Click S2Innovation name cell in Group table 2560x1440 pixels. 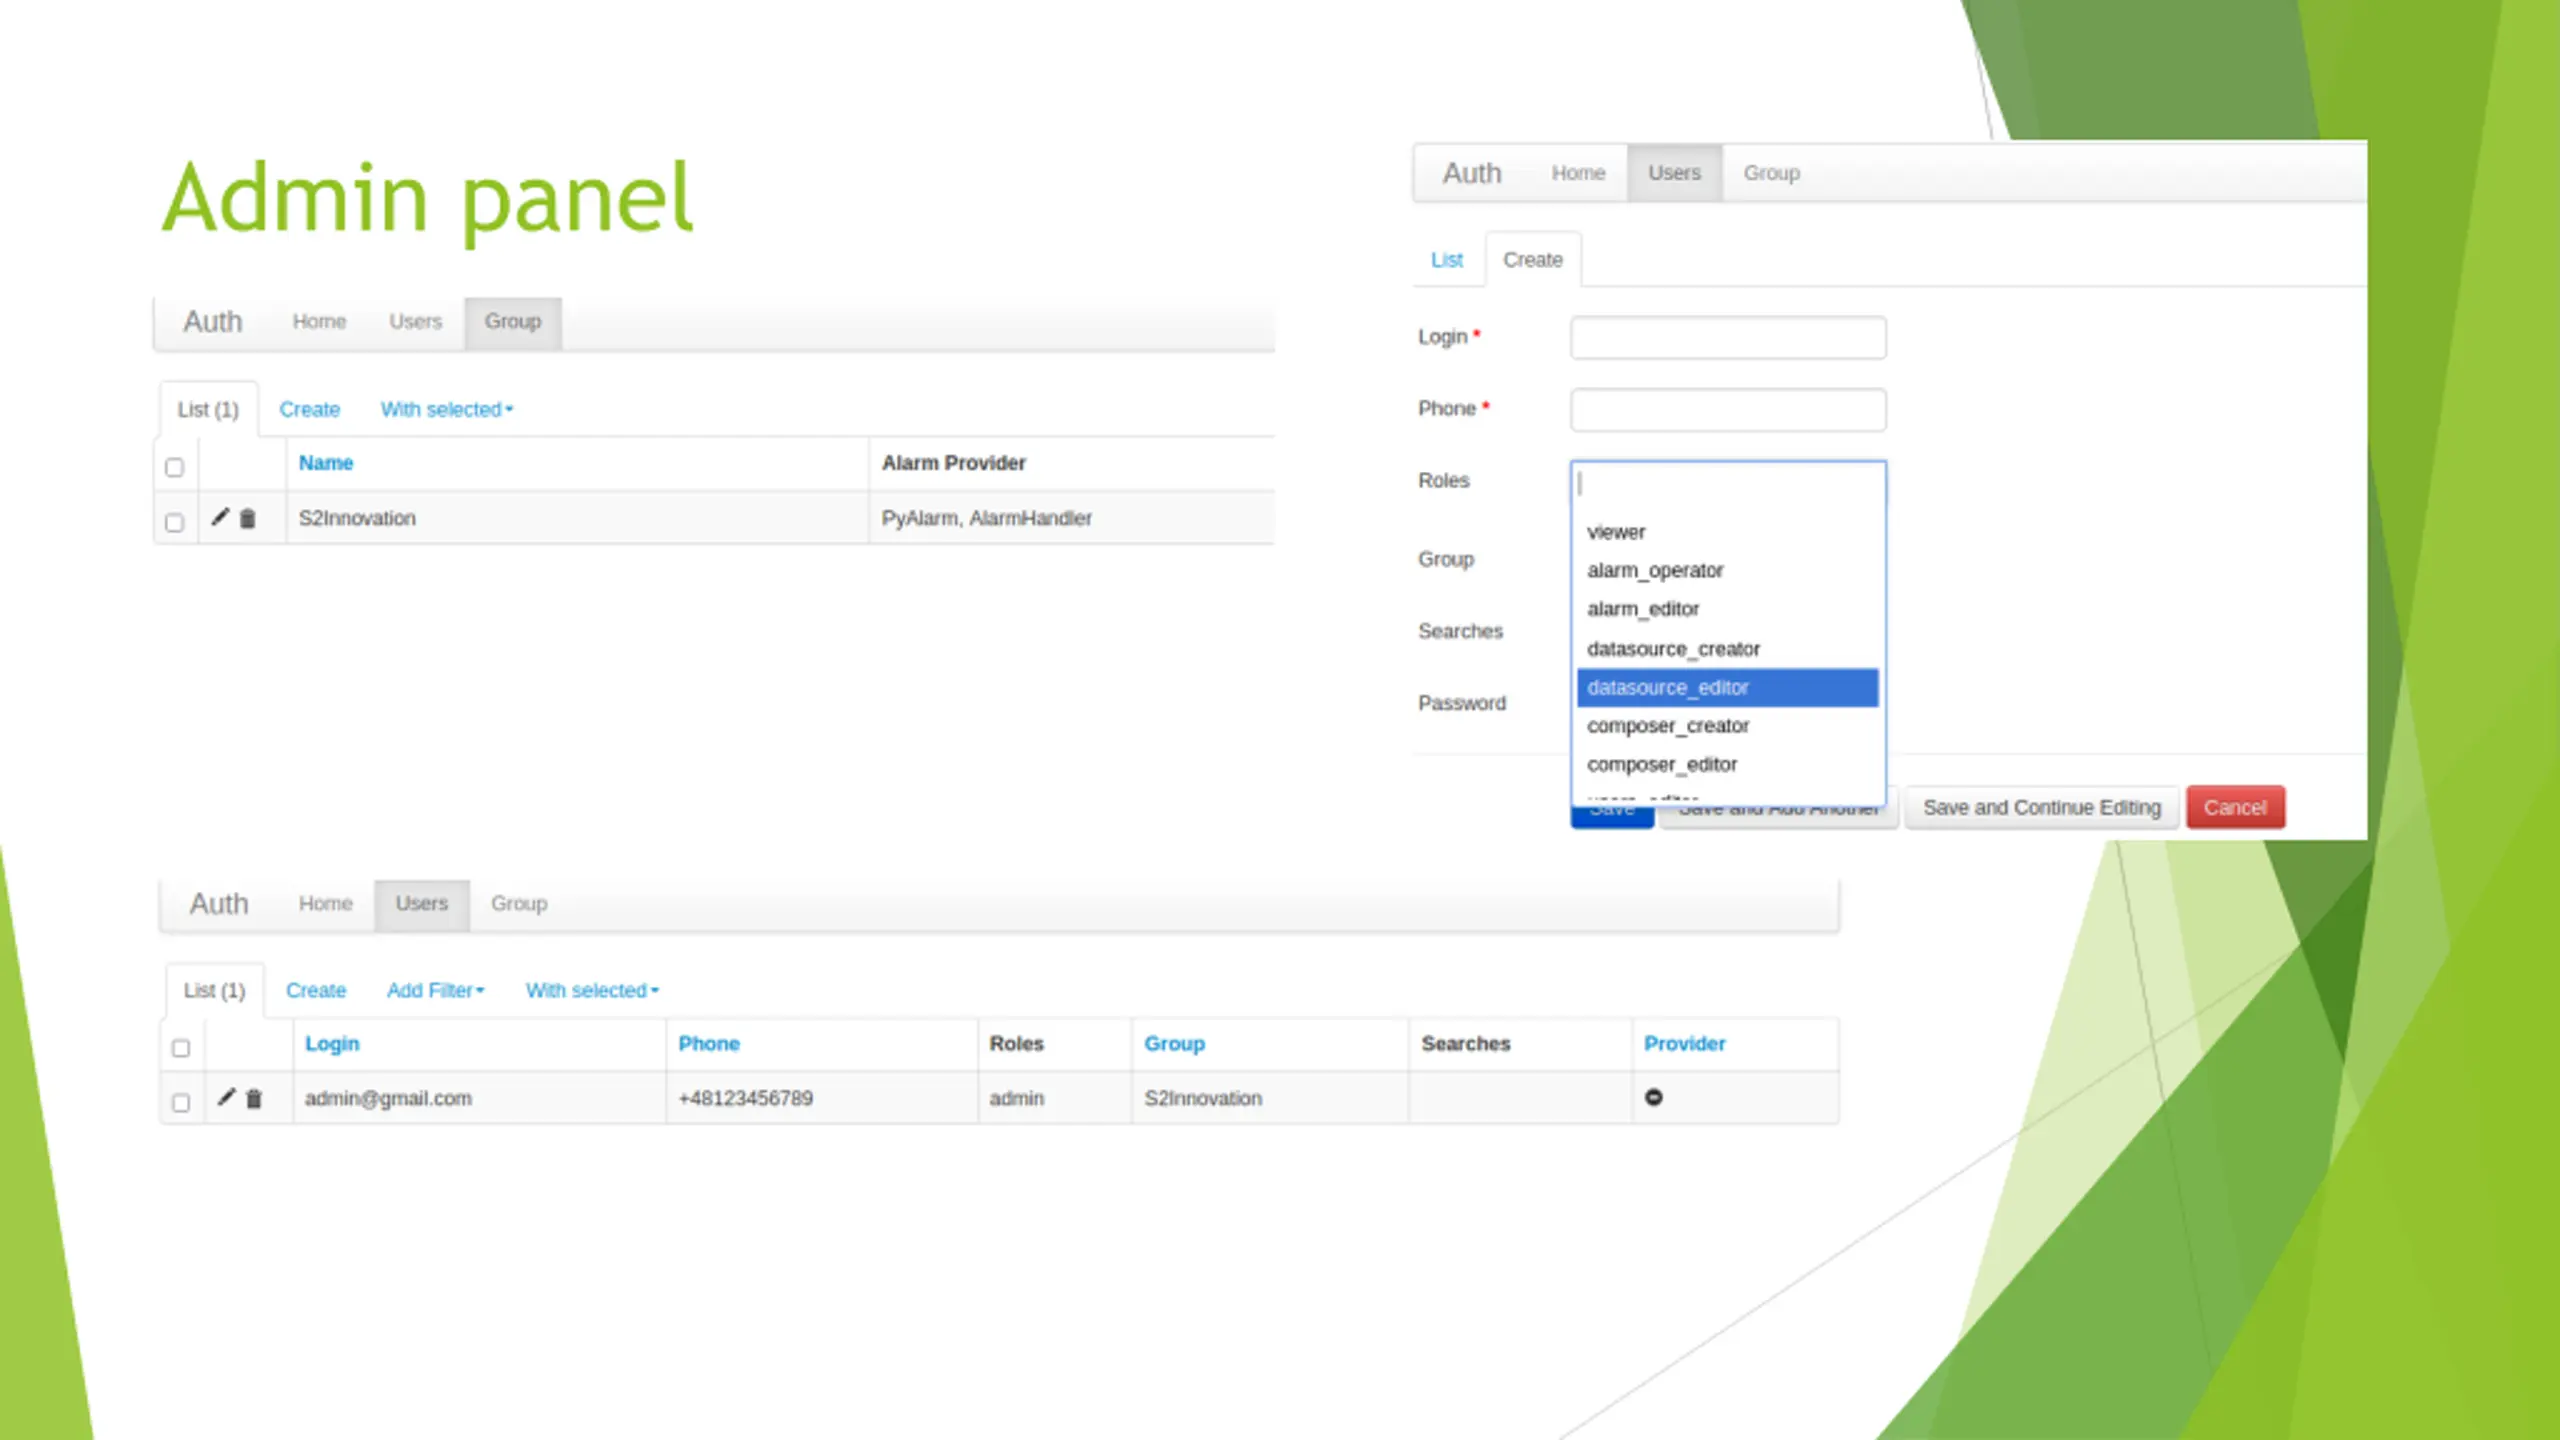coord(578,518)
